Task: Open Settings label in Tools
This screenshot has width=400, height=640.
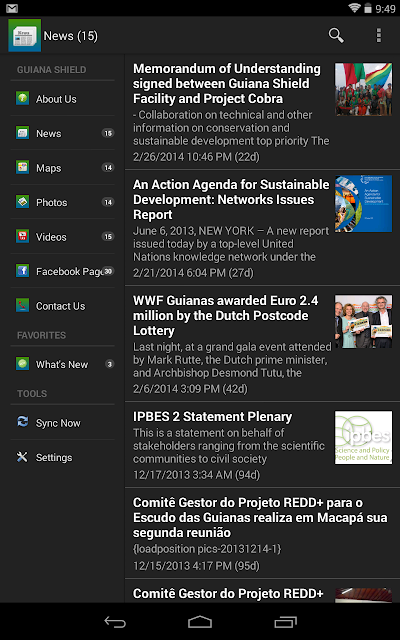Action: (x=54, y=457)
